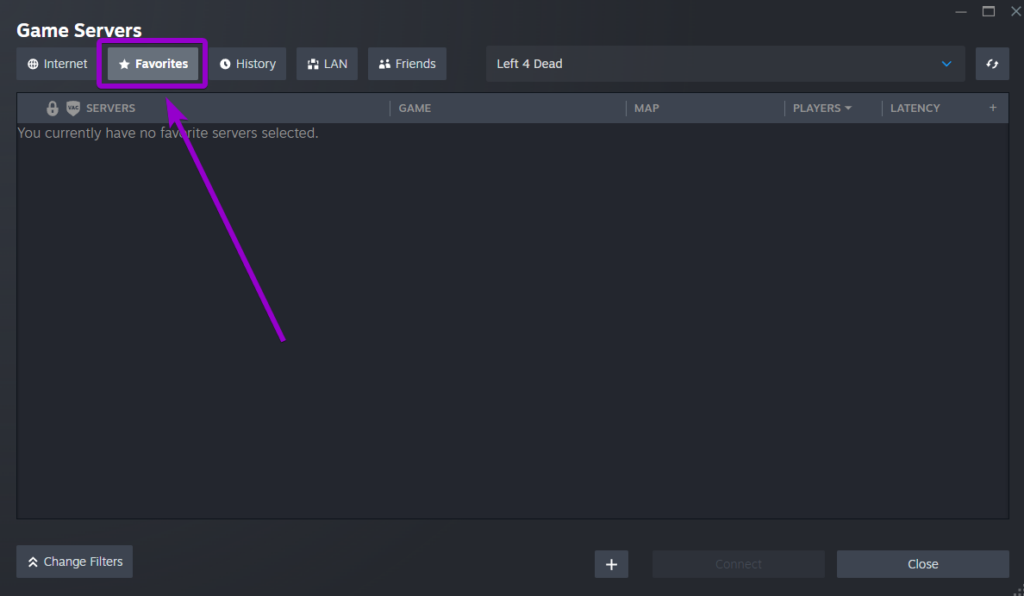
Task: Expand Change Filters options
Action: (32, 561)
